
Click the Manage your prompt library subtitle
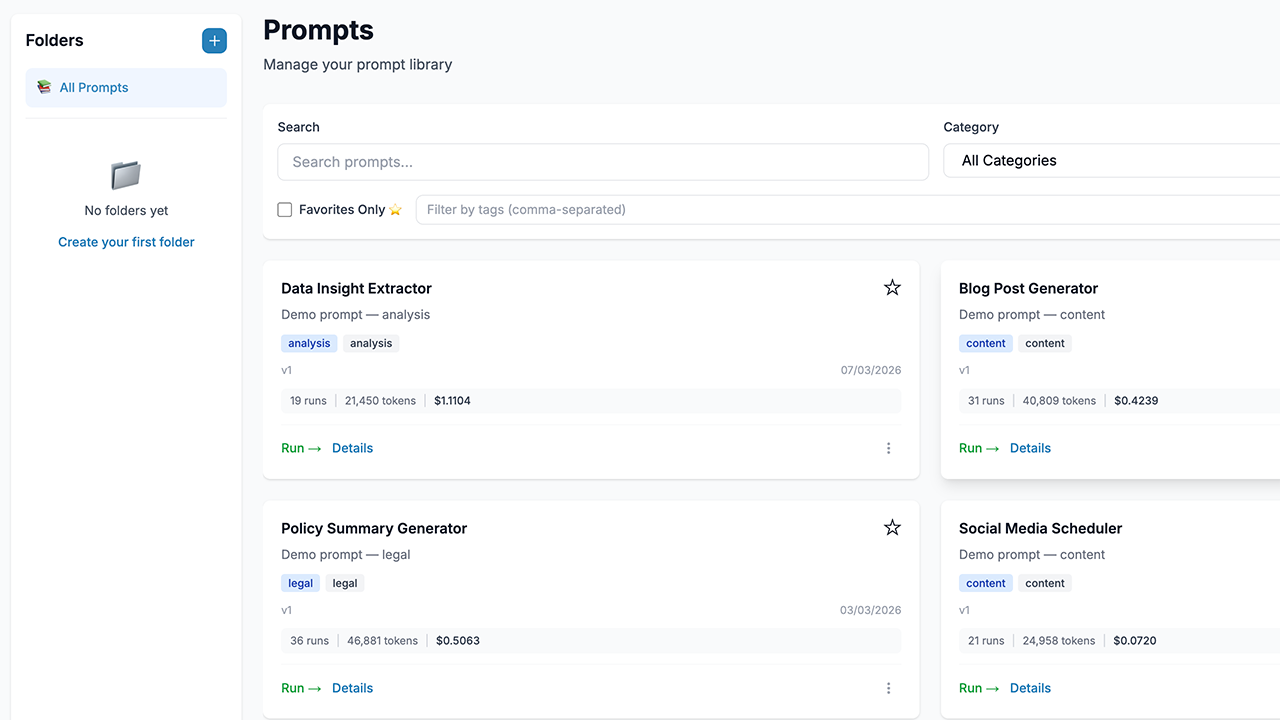click(x=357, y=65)
